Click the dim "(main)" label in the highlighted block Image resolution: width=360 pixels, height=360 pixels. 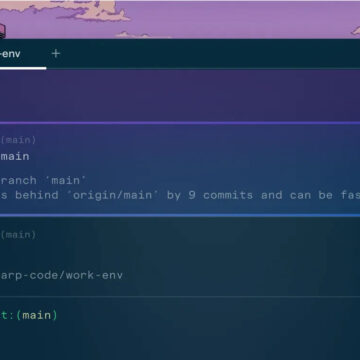pos(18,140)
